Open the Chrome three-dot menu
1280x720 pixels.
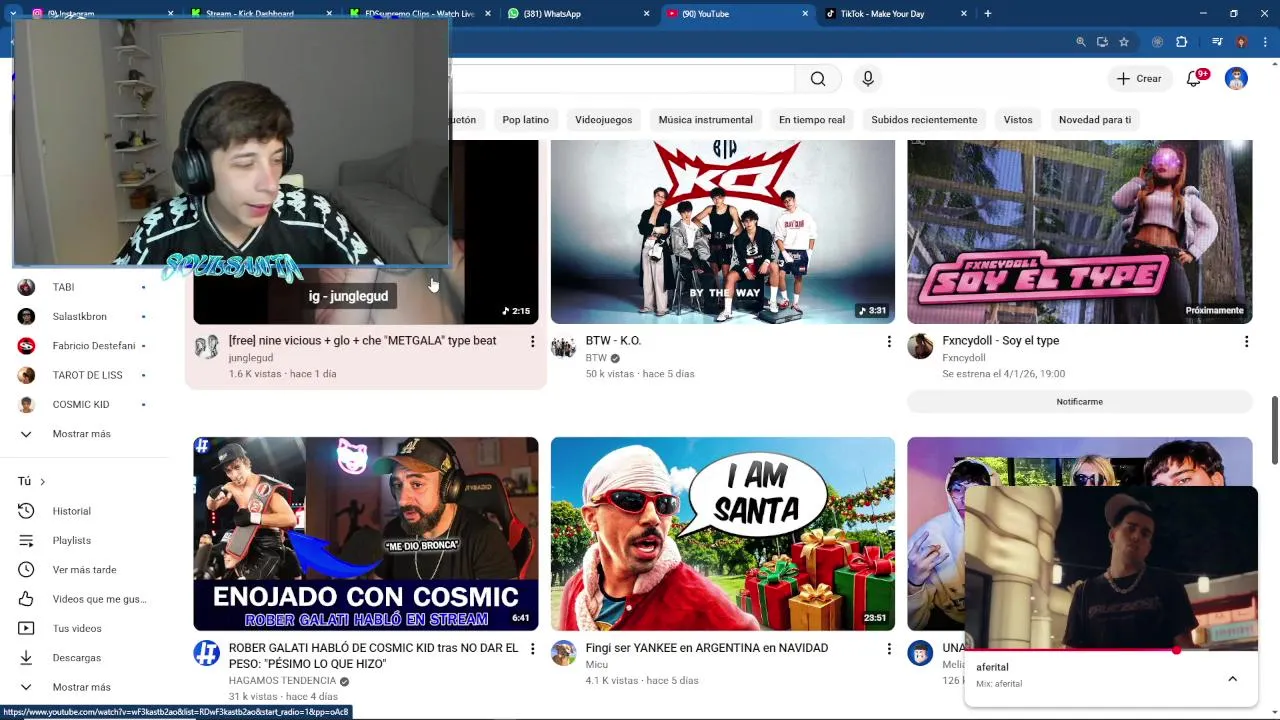[1265, 42]
